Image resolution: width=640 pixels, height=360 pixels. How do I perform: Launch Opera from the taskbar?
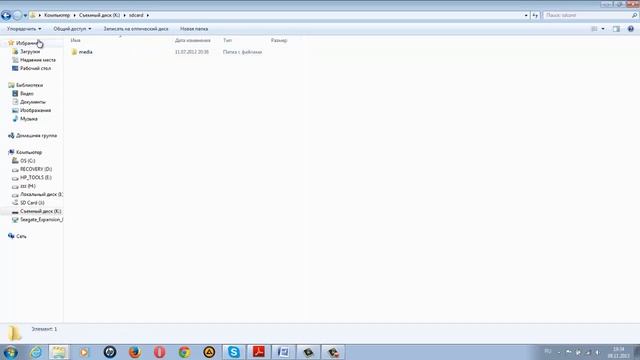point(160,352)
